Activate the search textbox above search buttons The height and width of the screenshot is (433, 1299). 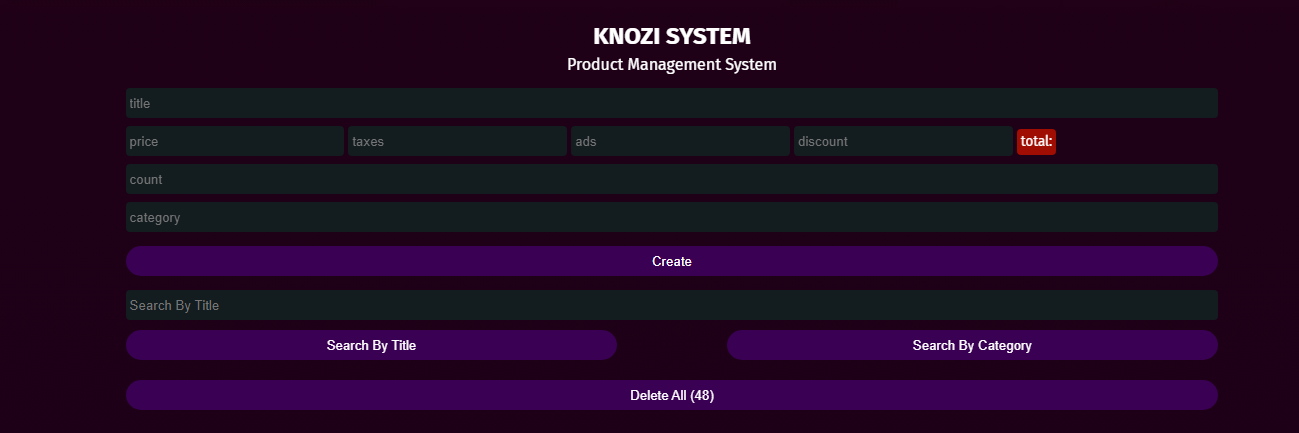(x=671, y=306)
